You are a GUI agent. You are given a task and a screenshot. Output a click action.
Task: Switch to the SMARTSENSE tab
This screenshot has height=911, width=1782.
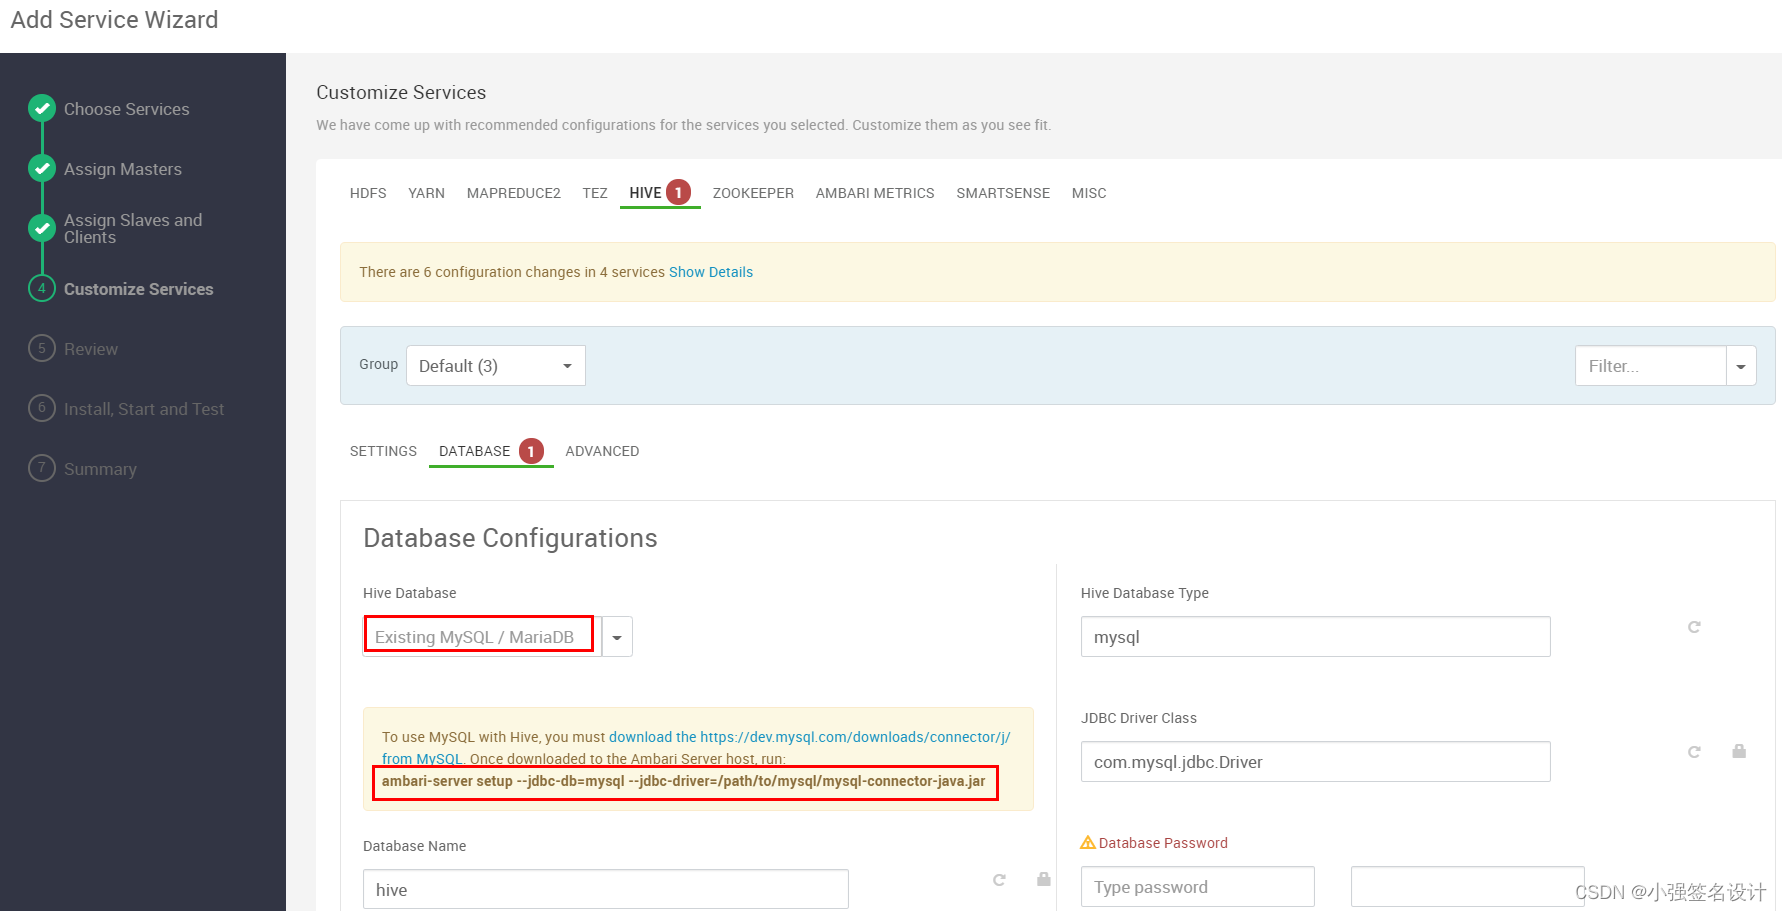(1003, 193)
